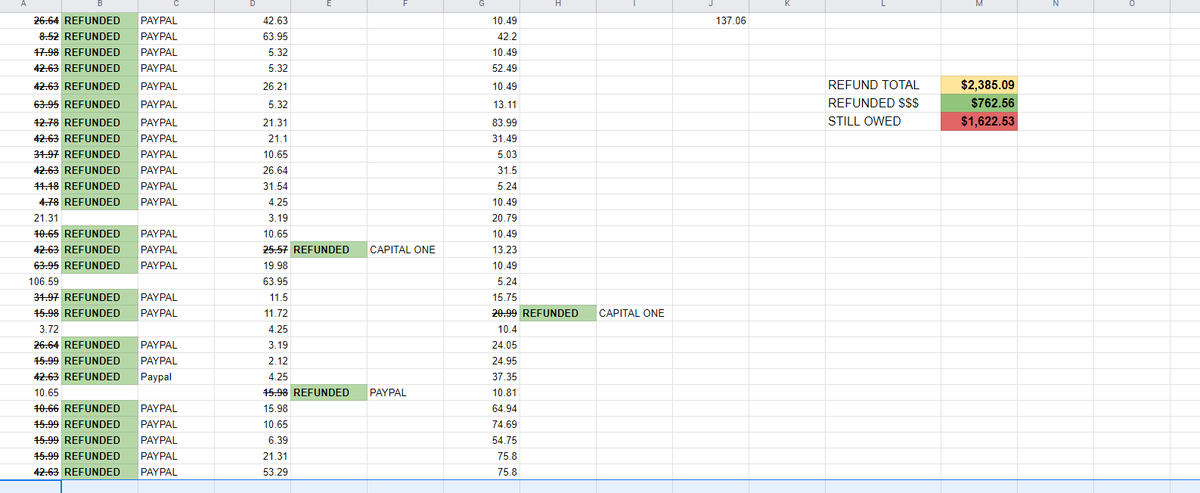Select column F header
This screenshot has height=493, width=1200.
point(405,5)
